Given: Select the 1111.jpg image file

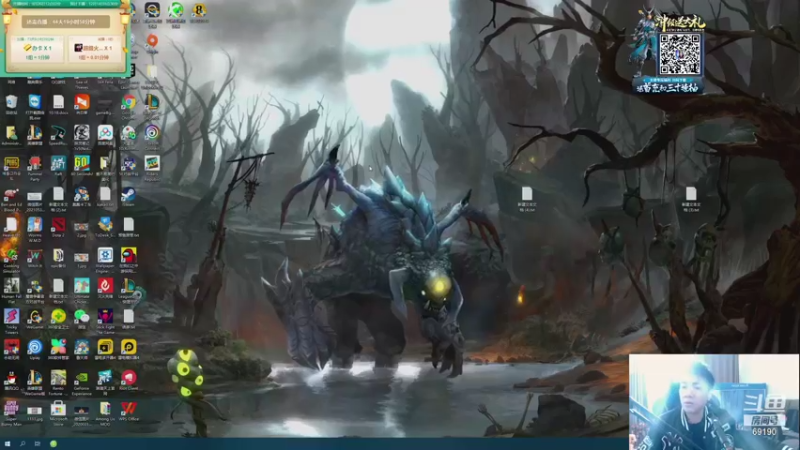Looking at the screenshot, I should tap(35, 410).
